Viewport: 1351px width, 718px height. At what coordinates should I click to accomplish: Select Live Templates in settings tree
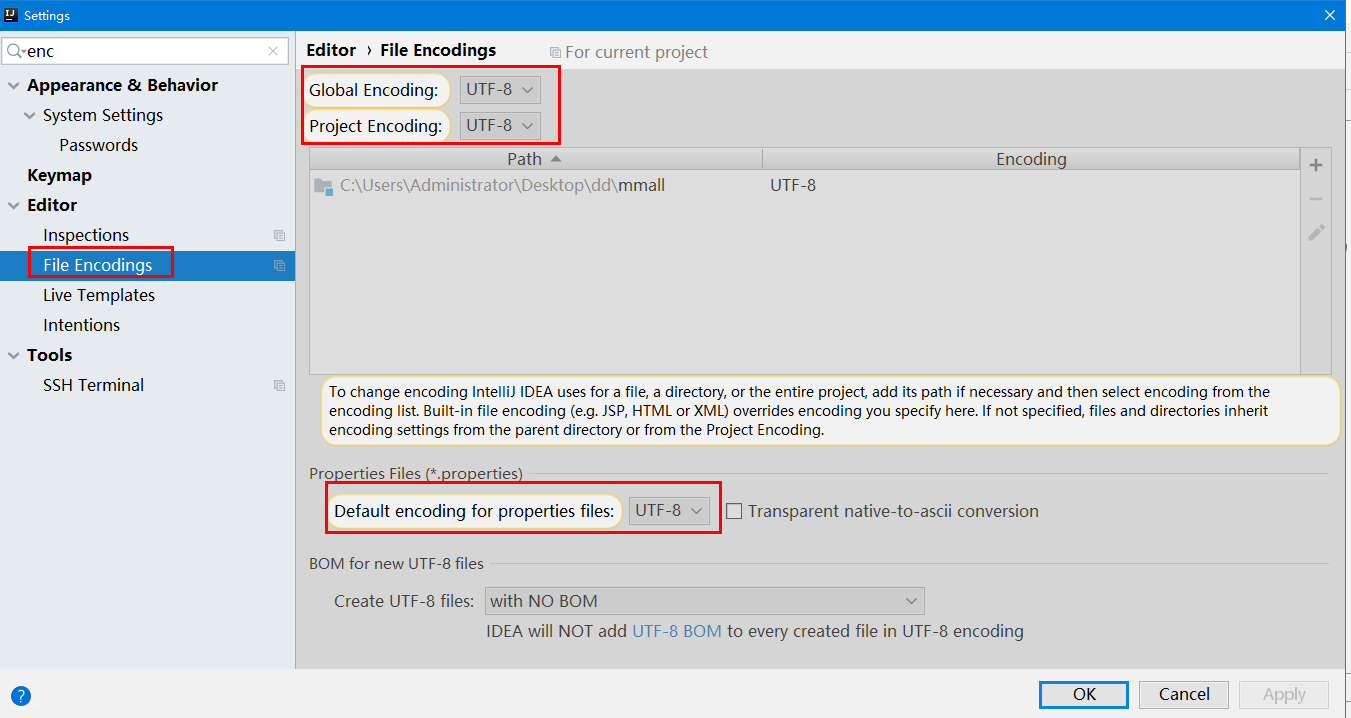pyautogui.click(x=99, y=295)
